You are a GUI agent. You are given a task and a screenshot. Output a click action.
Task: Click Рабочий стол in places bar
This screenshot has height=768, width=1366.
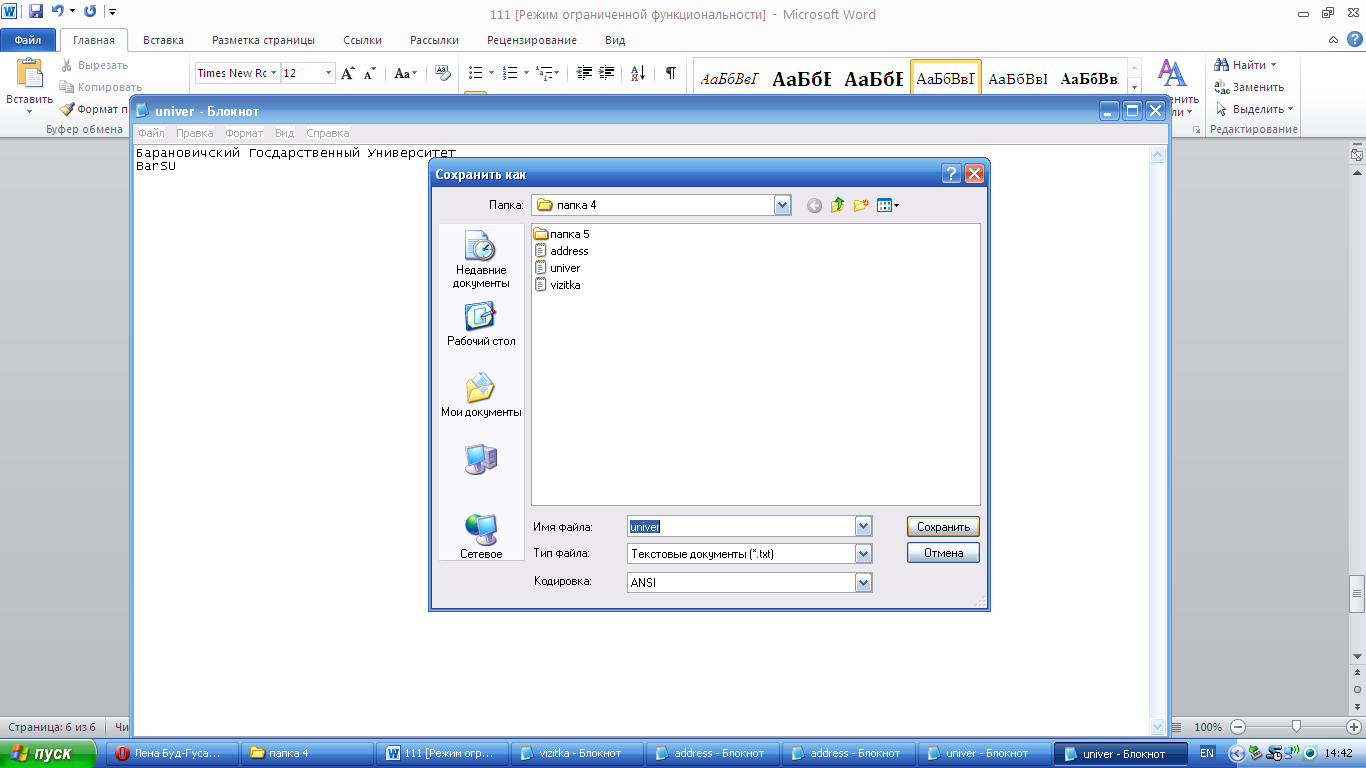click(481, 326)
